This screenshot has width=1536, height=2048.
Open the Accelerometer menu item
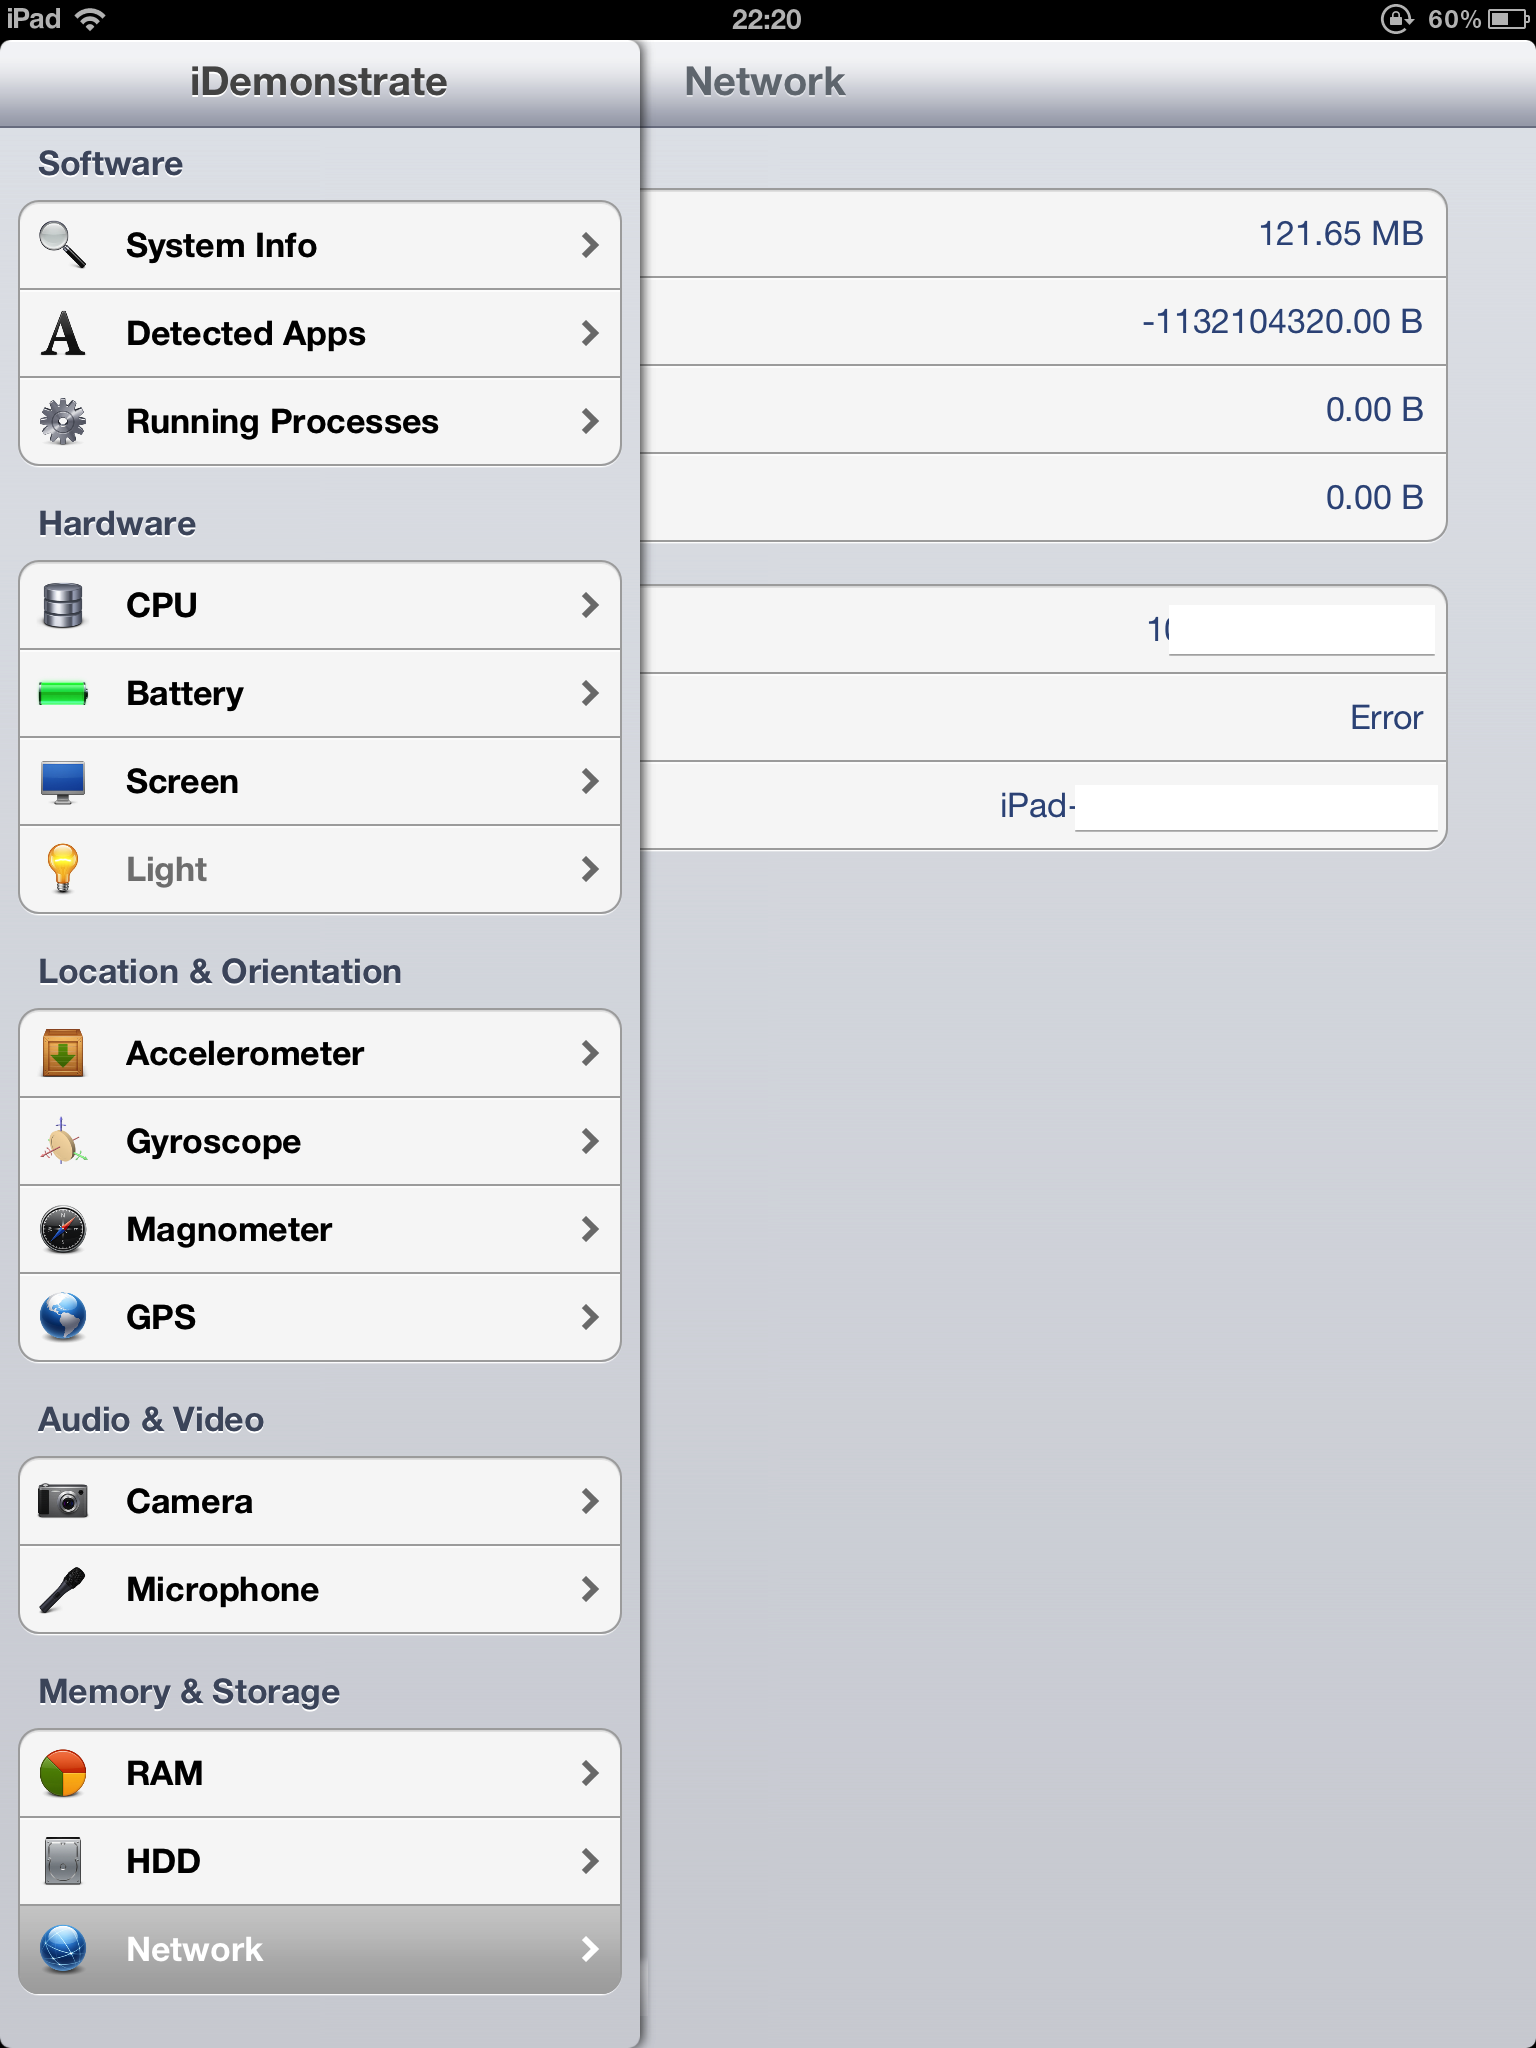click(320, 1053)
